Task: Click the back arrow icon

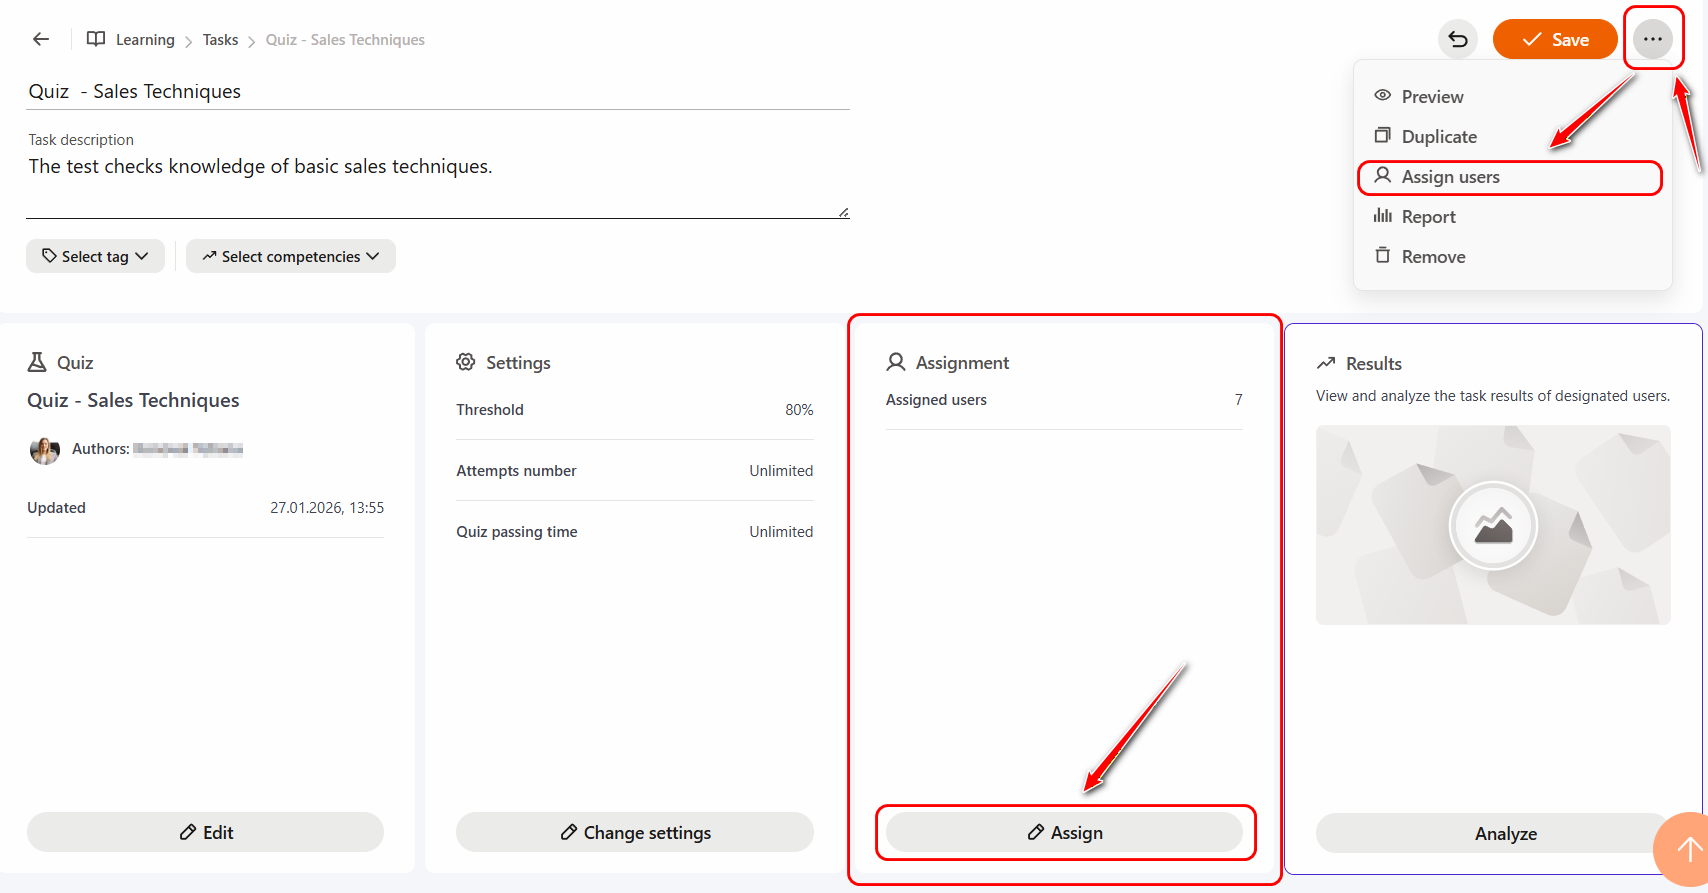Action: click(41, 39)
